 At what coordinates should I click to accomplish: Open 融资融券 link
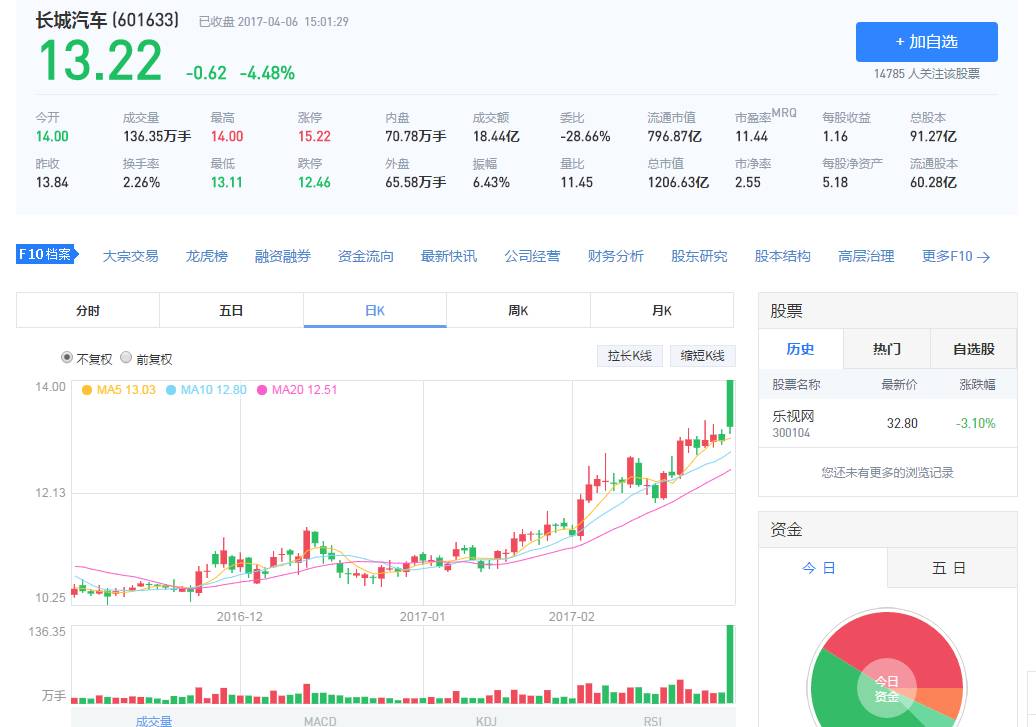pos(283,256)
